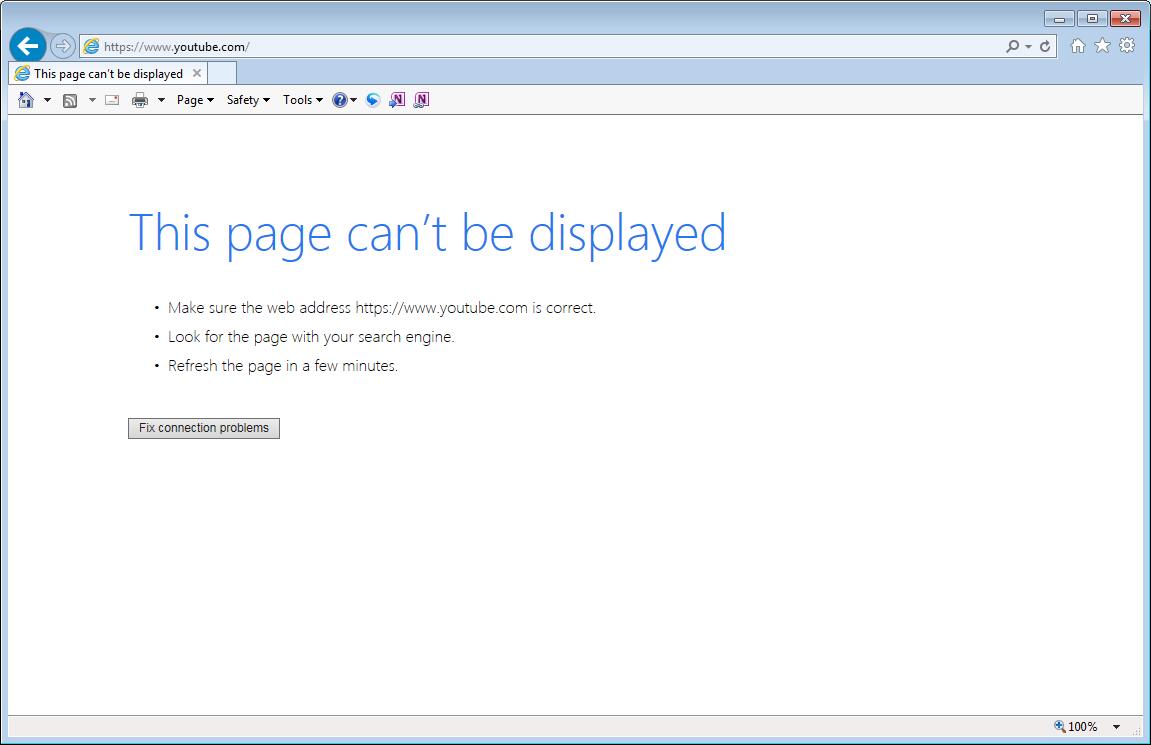
Task: Expand the Print dropdown arrow
Action: click(161, 100)
